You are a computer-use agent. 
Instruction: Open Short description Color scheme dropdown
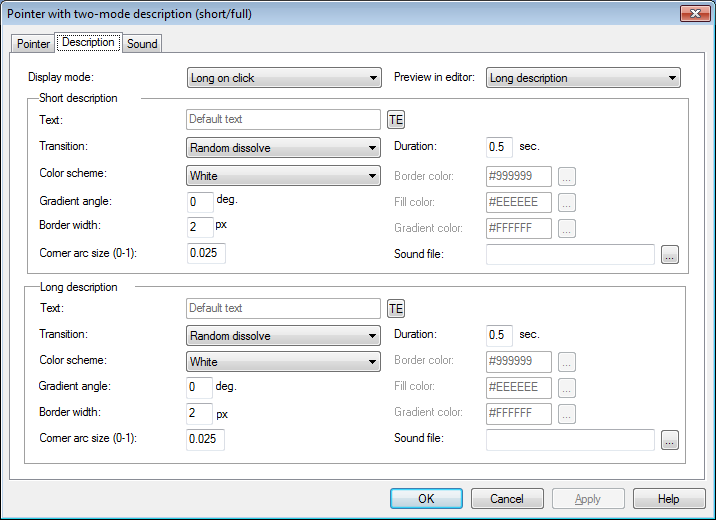click(284, 176)
